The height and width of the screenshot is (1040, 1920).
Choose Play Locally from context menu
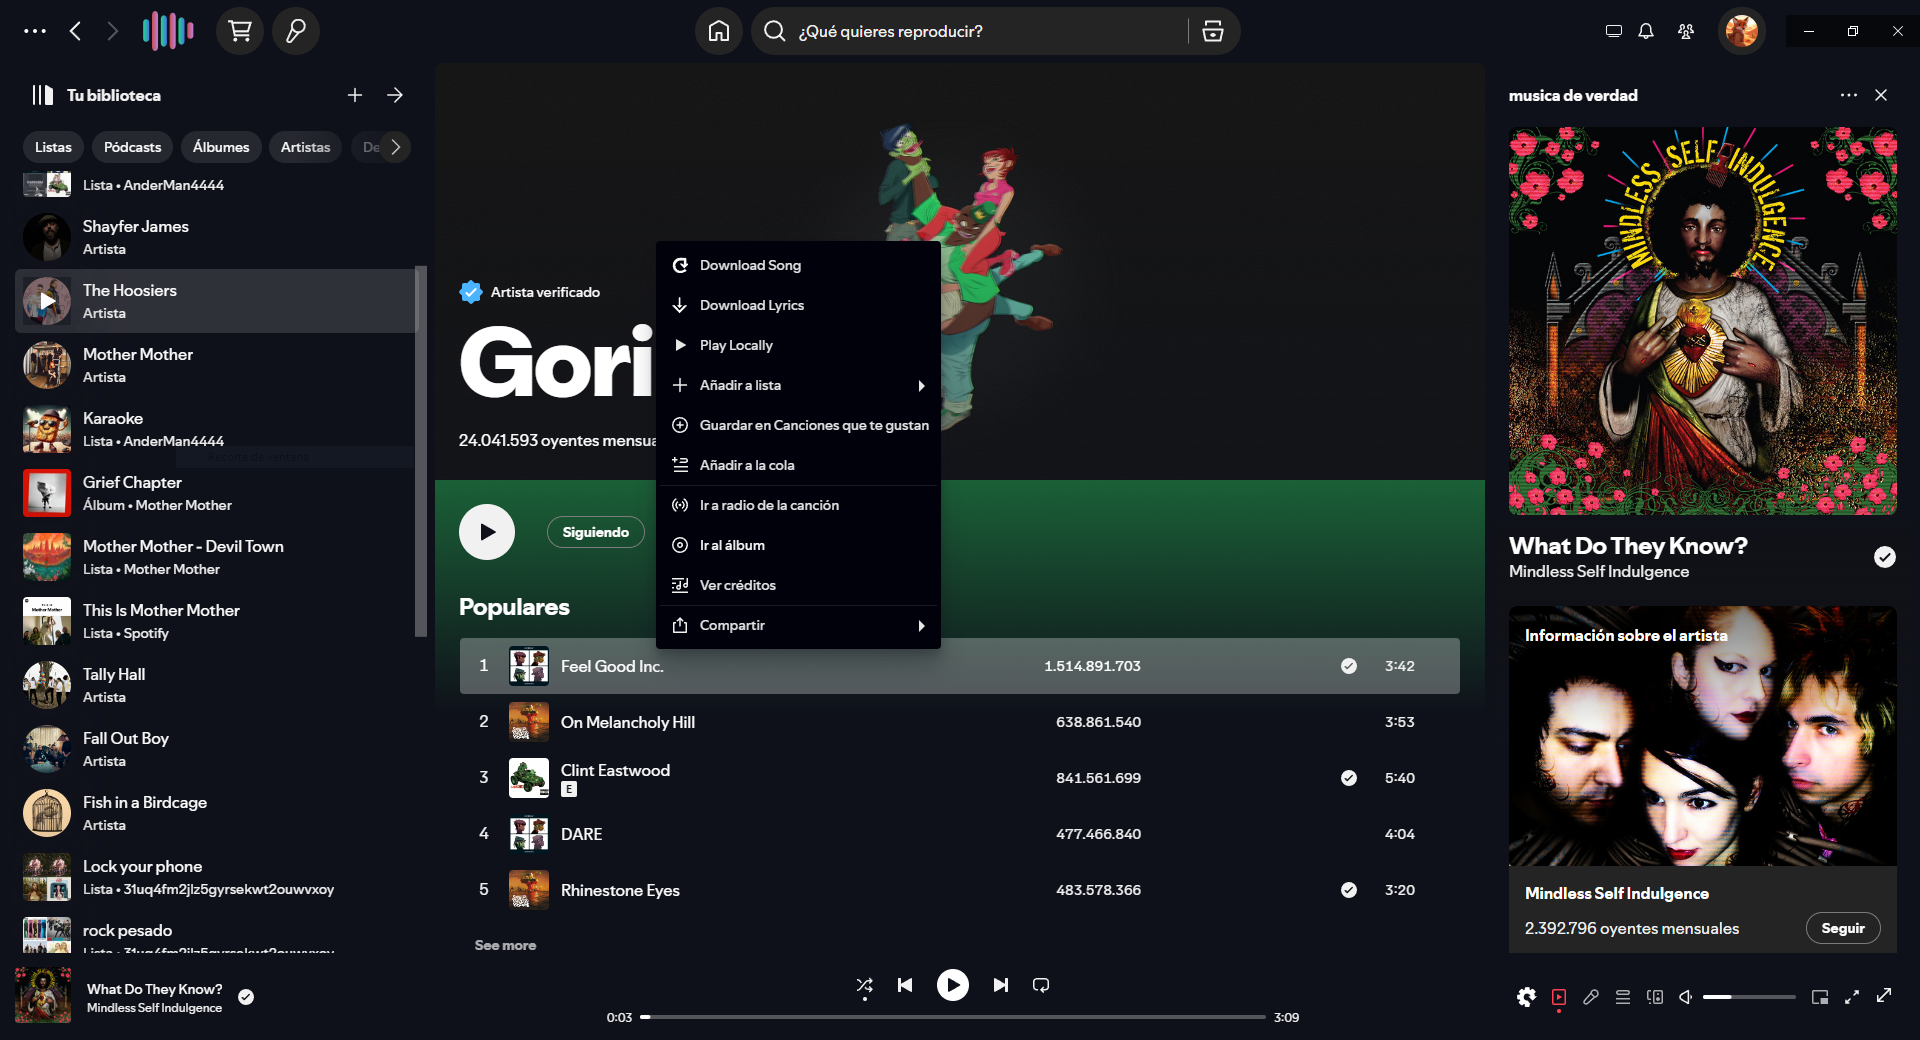click(x=798, y=345)
